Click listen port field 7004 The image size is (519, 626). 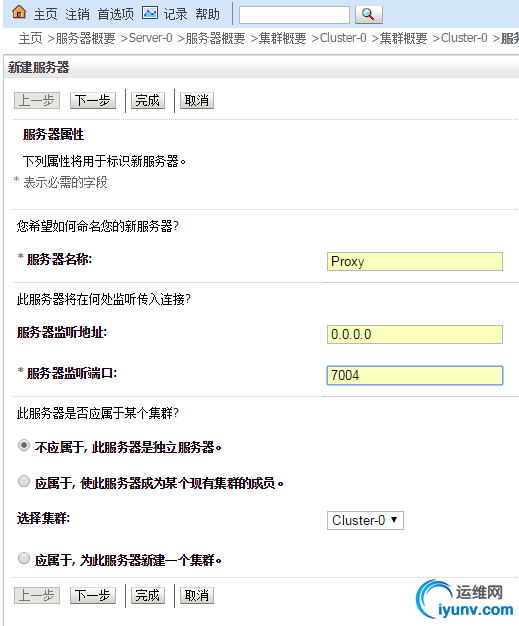pos(415,375)
